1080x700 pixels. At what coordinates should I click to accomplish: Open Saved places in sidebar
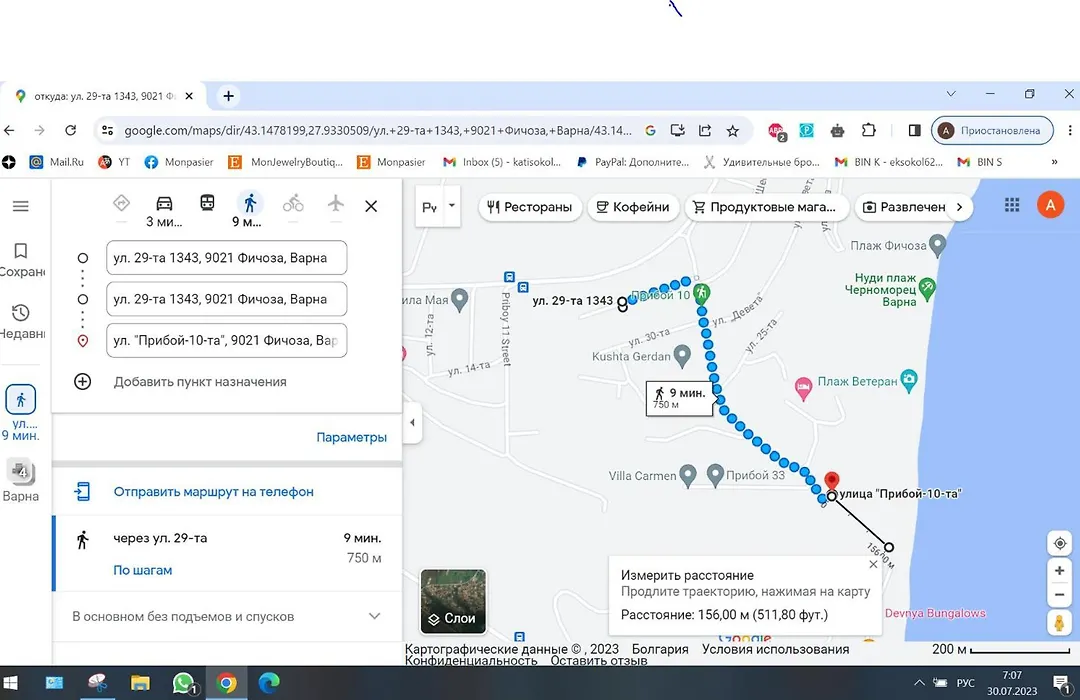(x=21, y=260)
